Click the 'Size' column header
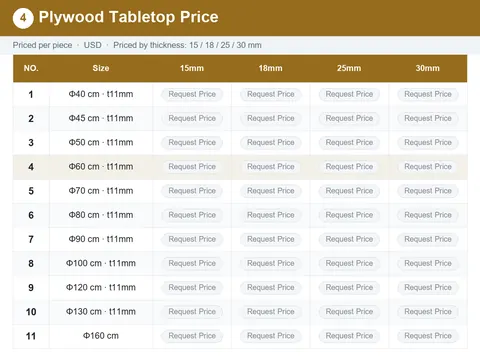480x361 pixels. click(x=101, y=68)
